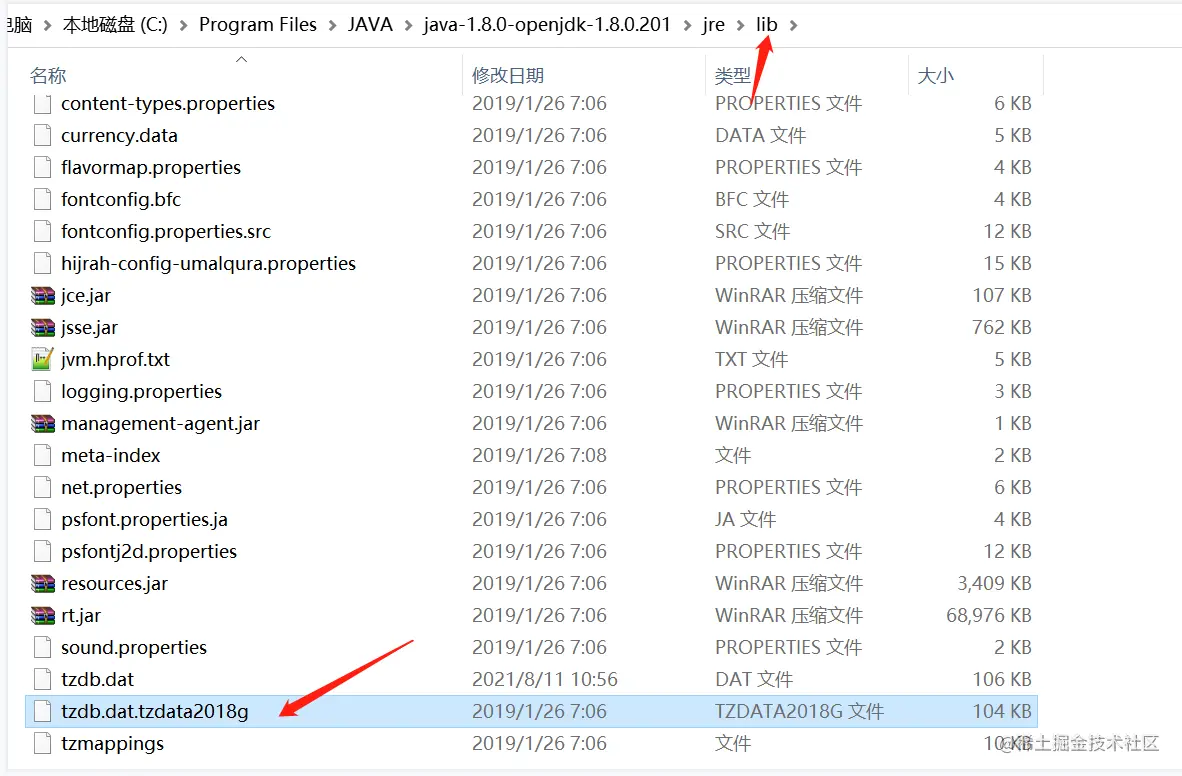This screenshot has height=776, width=1182.
Task: Click the net.properties file icon
Action: click(42, 487)
